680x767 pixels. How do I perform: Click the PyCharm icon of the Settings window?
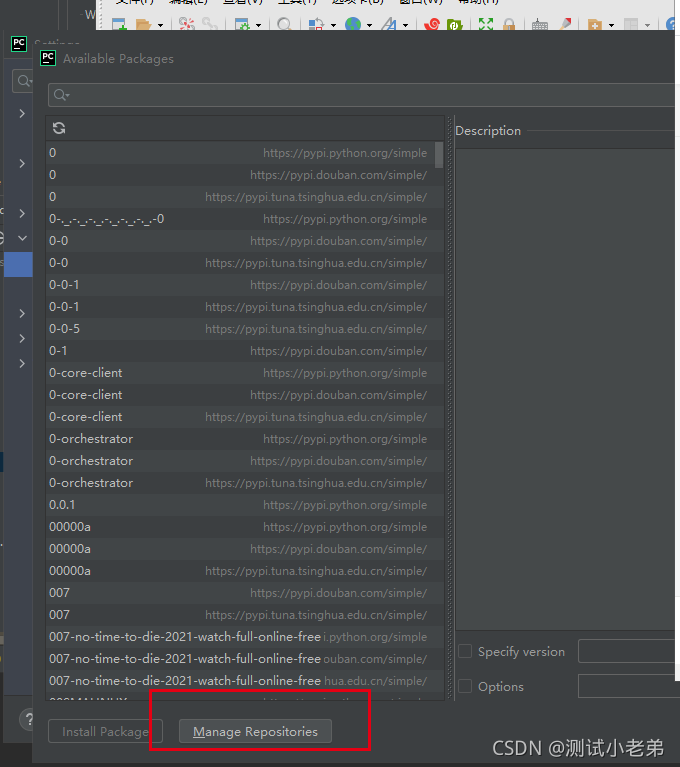[x=19, y=44]
